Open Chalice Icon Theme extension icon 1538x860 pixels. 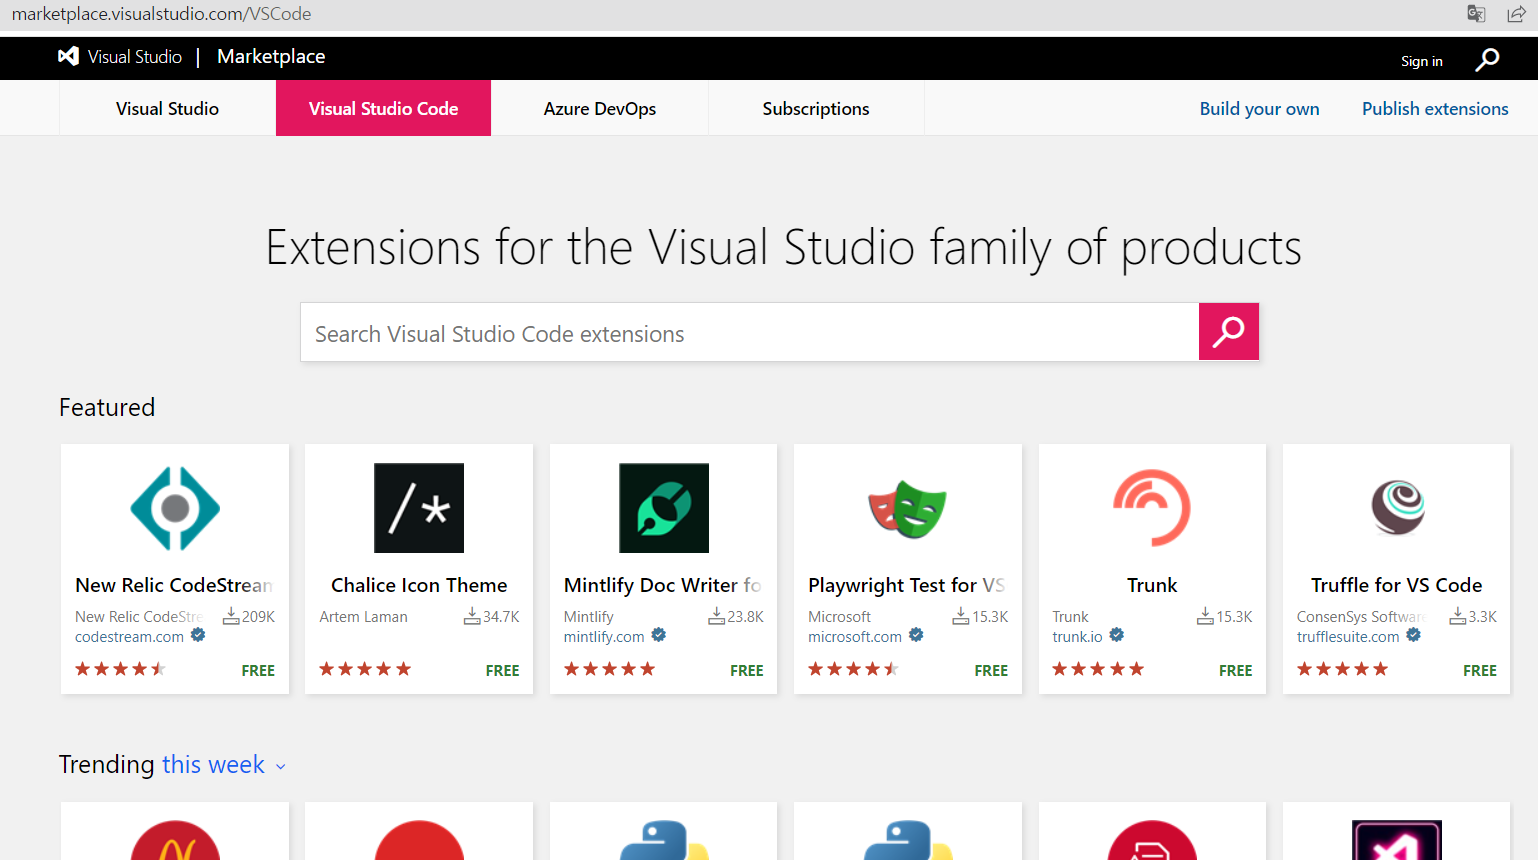point(419,508)
